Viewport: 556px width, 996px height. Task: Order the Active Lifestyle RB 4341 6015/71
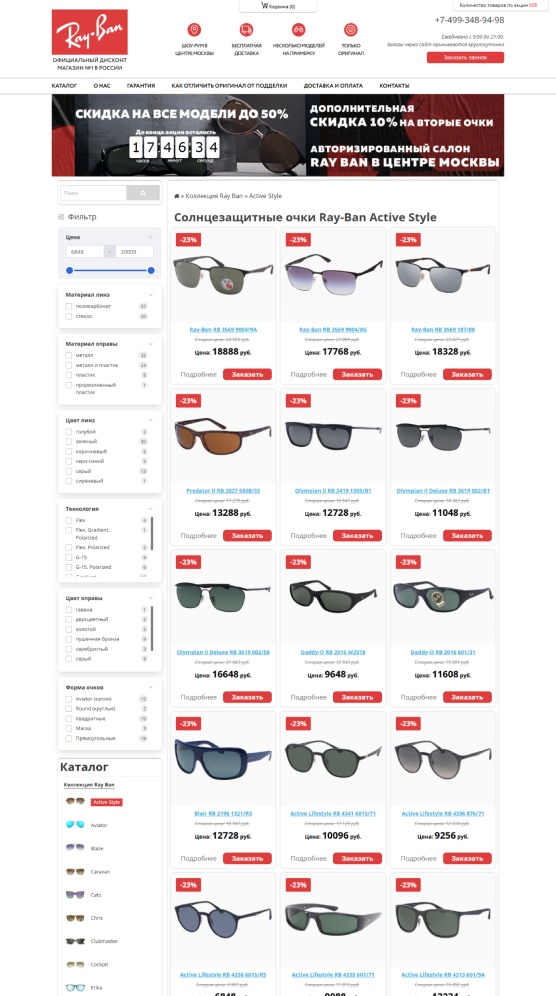(x=357, y=858)
